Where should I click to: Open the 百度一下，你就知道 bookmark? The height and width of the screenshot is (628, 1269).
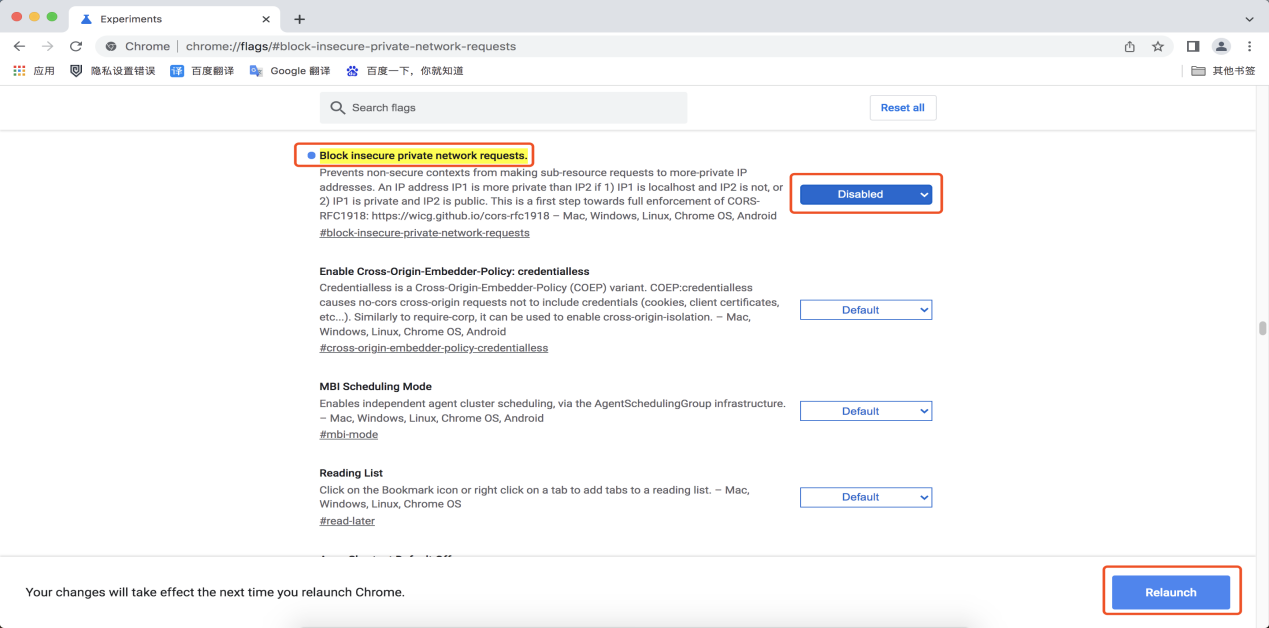pyautogui.click(x=404, y=71)
